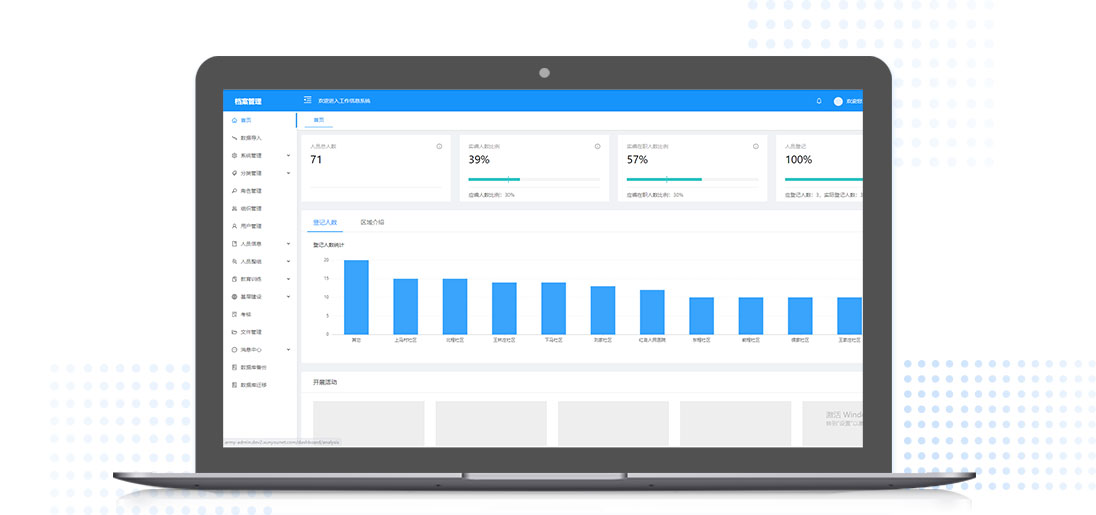Open notifications with the bell icon

(x=819, y=101)
